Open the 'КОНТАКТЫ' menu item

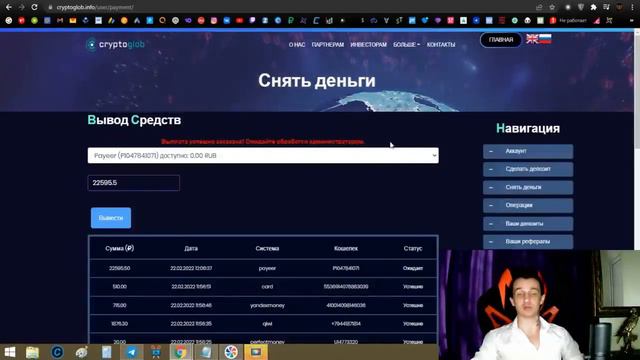click(x=441, y=44)
